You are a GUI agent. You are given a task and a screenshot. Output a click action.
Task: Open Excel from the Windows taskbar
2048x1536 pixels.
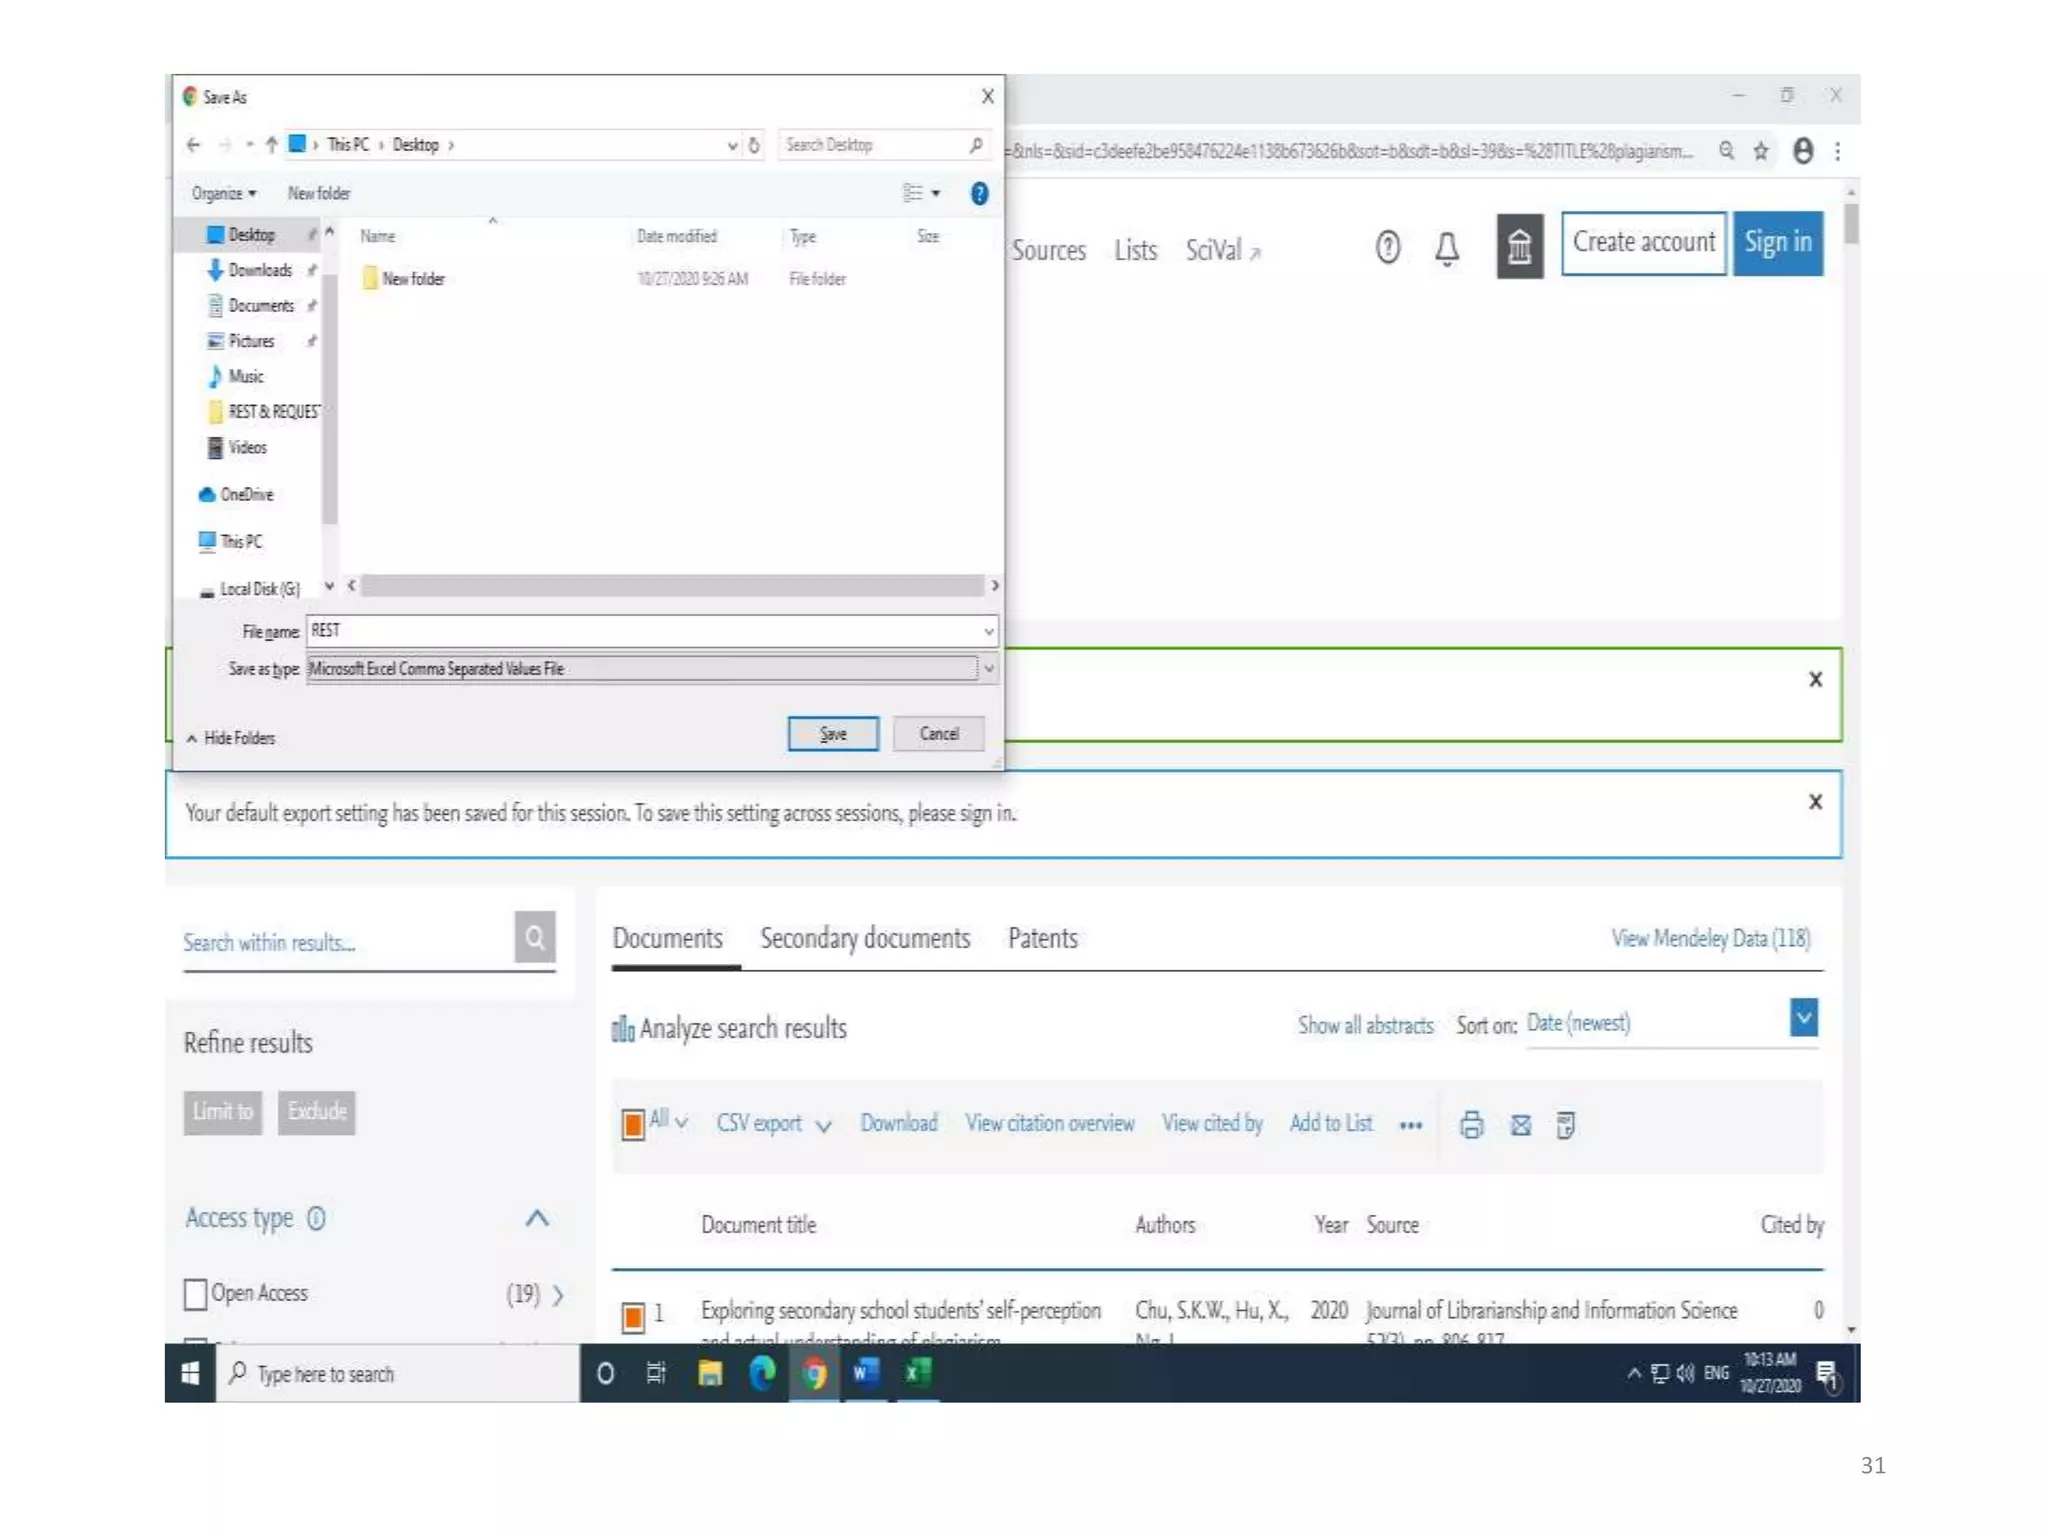pos(917,1372)
